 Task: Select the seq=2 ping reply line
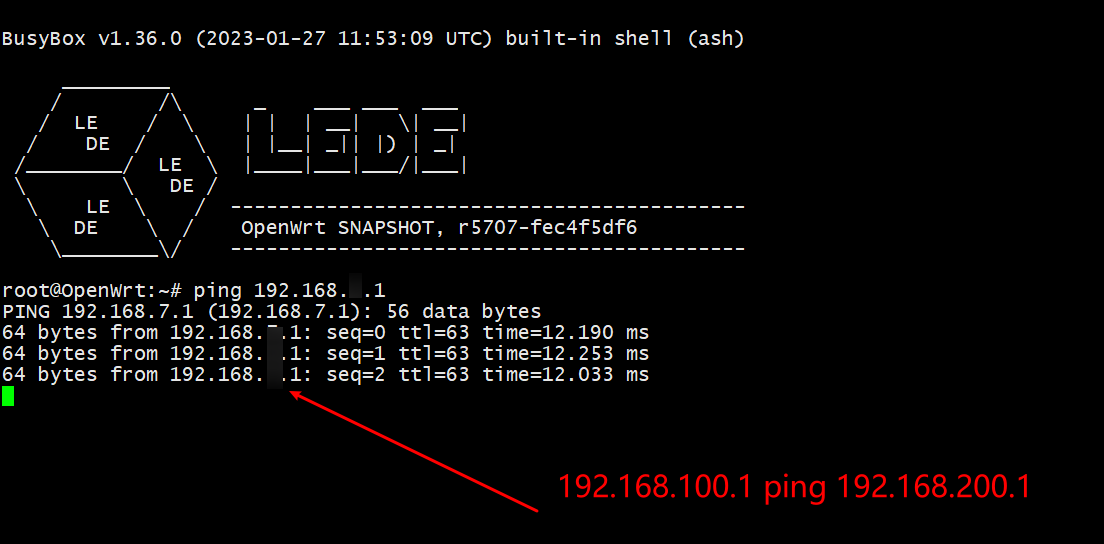[325, 374]
